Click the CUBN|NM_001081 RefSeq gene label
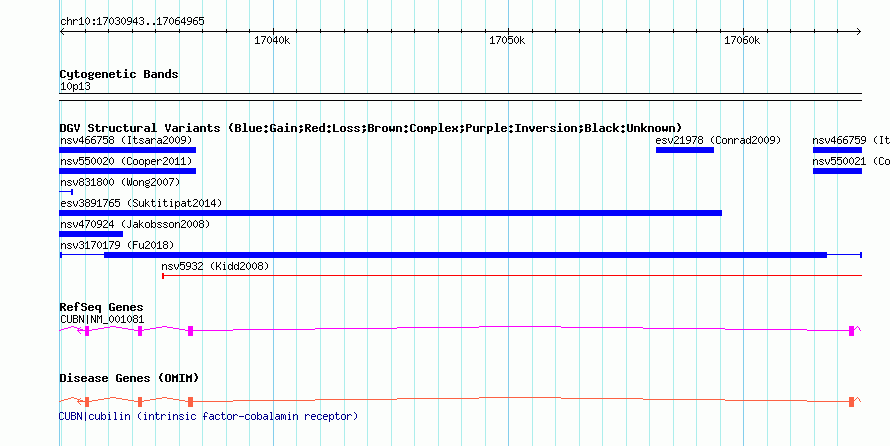This screenshot has height=446, width=890. point(102,319)
